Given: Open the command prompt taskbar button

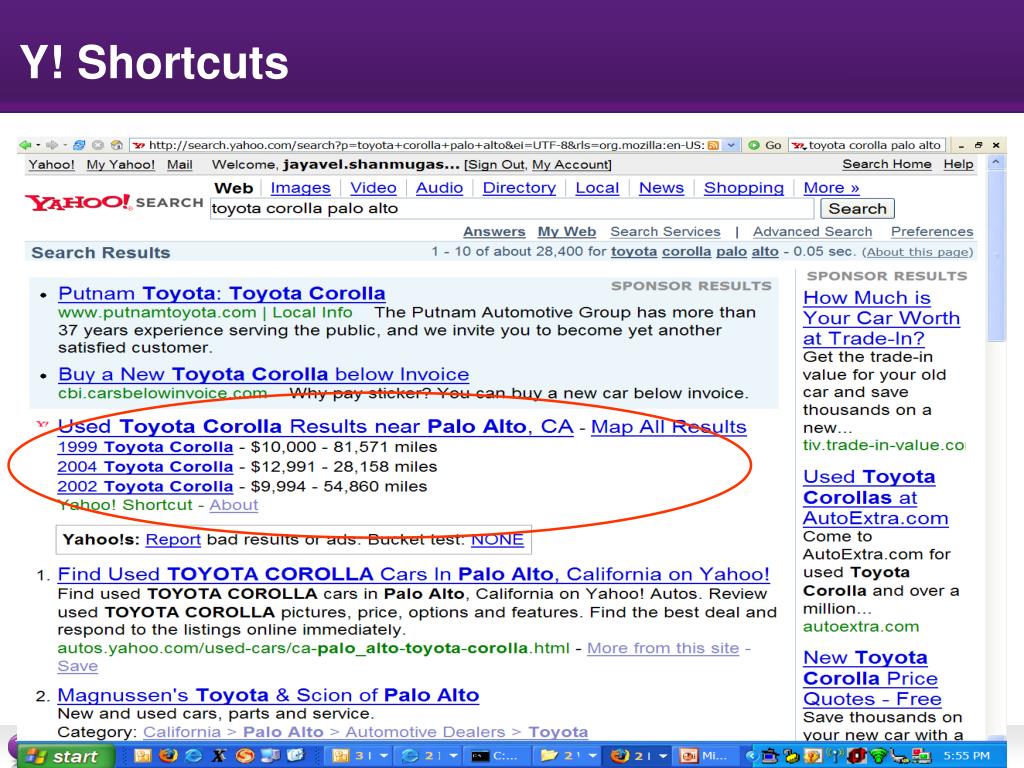Looking at the screenshot, I should tap(498, 756).
